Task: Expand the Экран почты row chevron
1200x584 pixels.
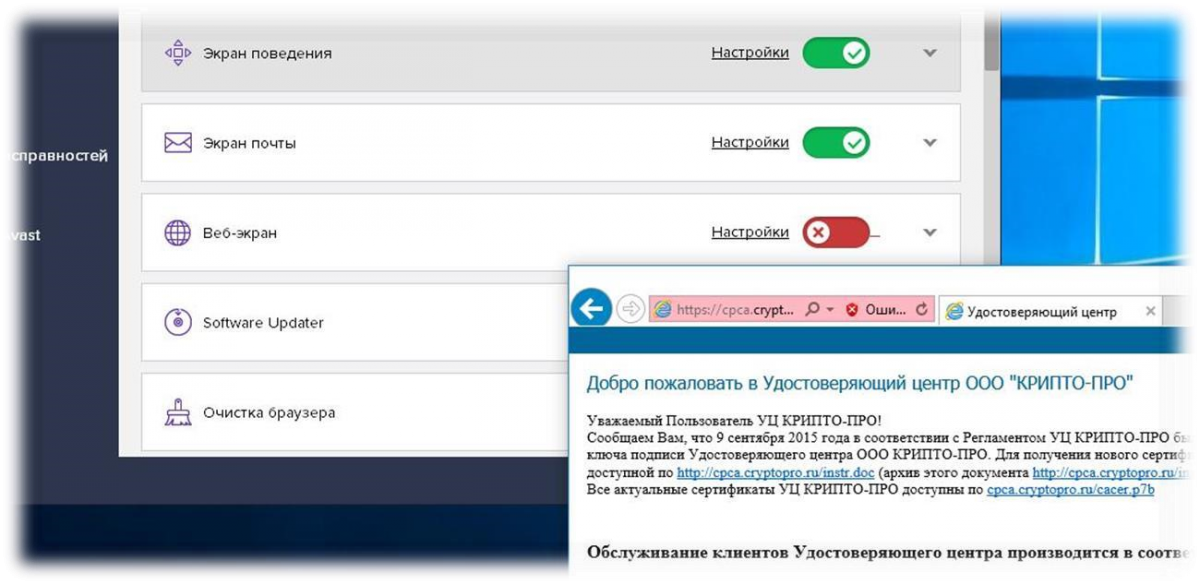Action: pos(930,143)
